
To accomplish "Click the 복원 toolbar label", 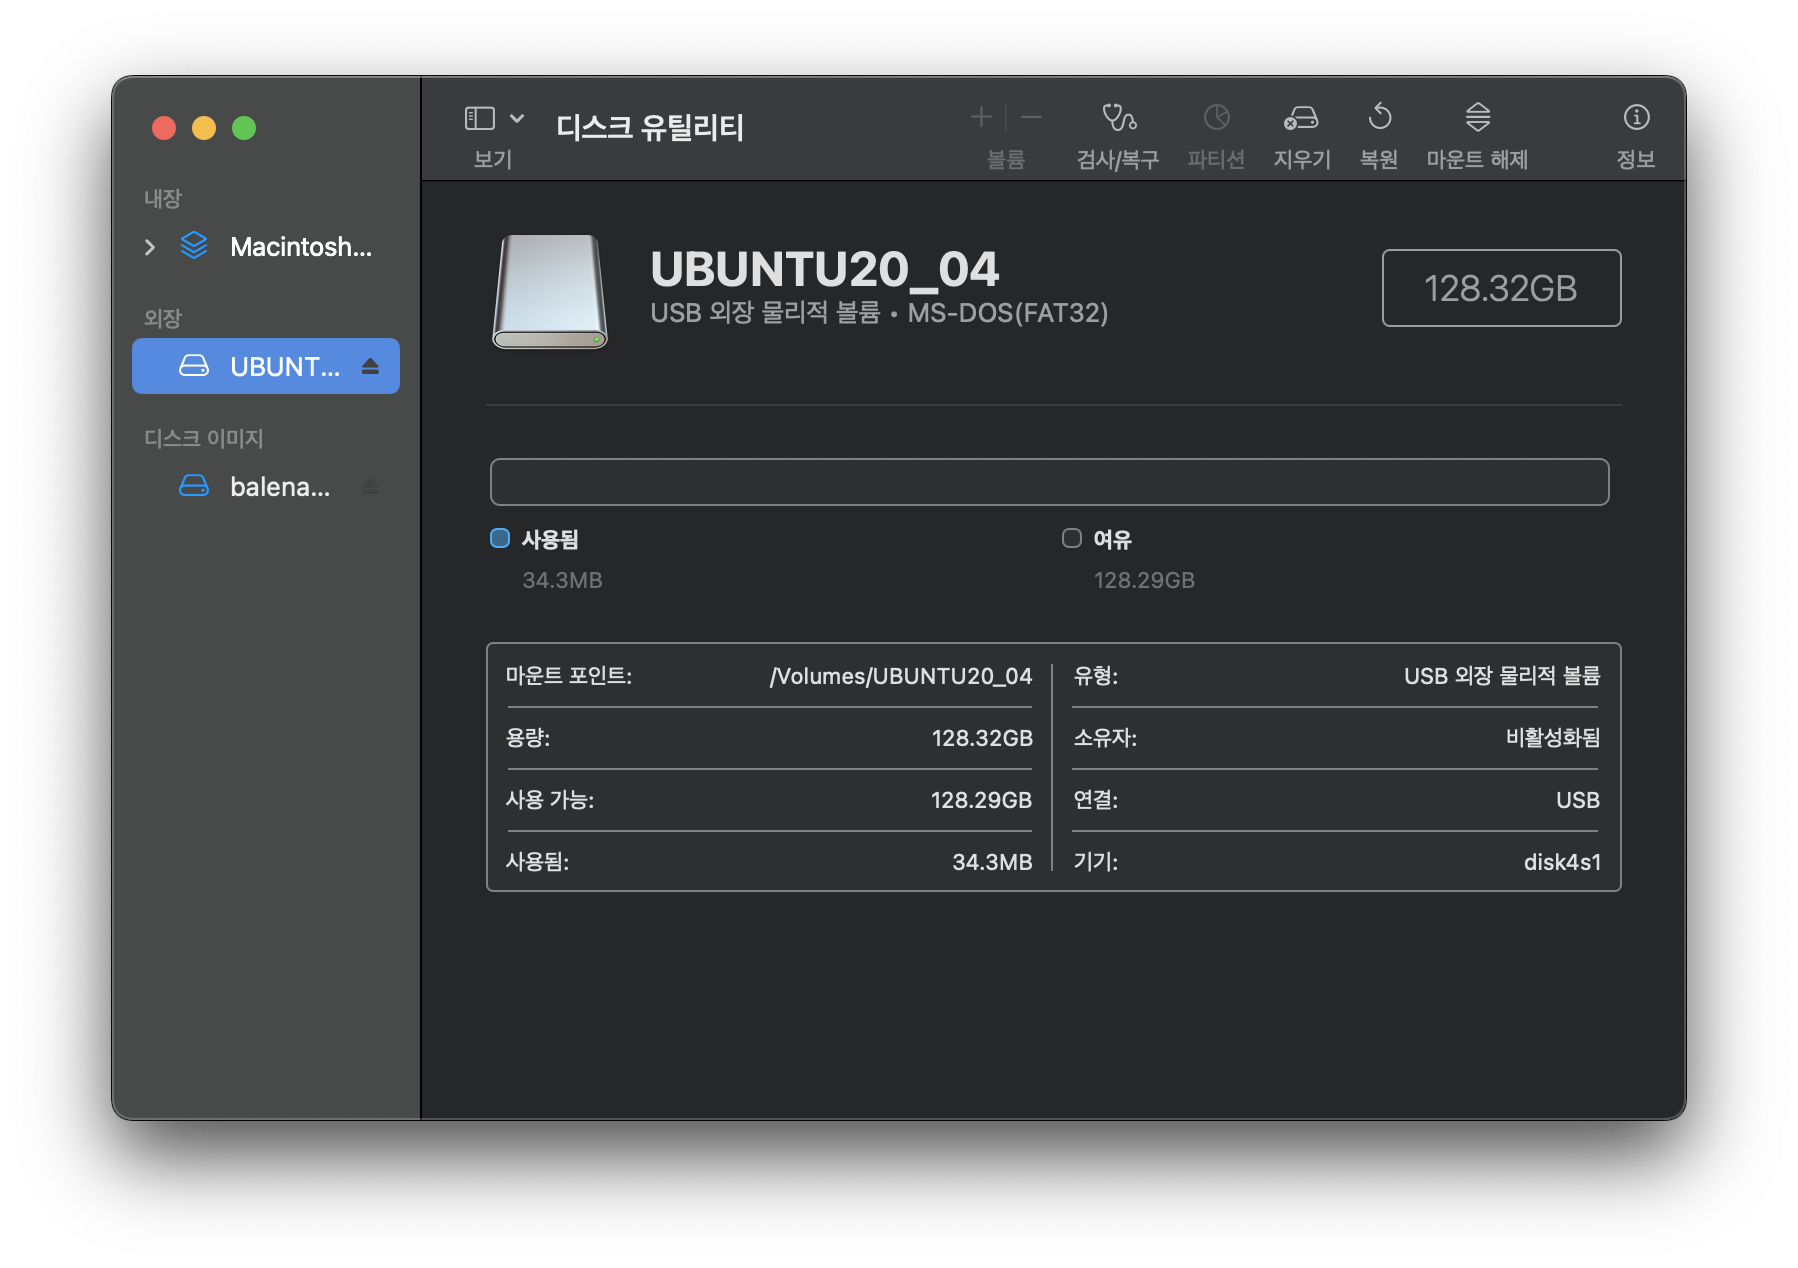I will click(x=1379, y=159).
